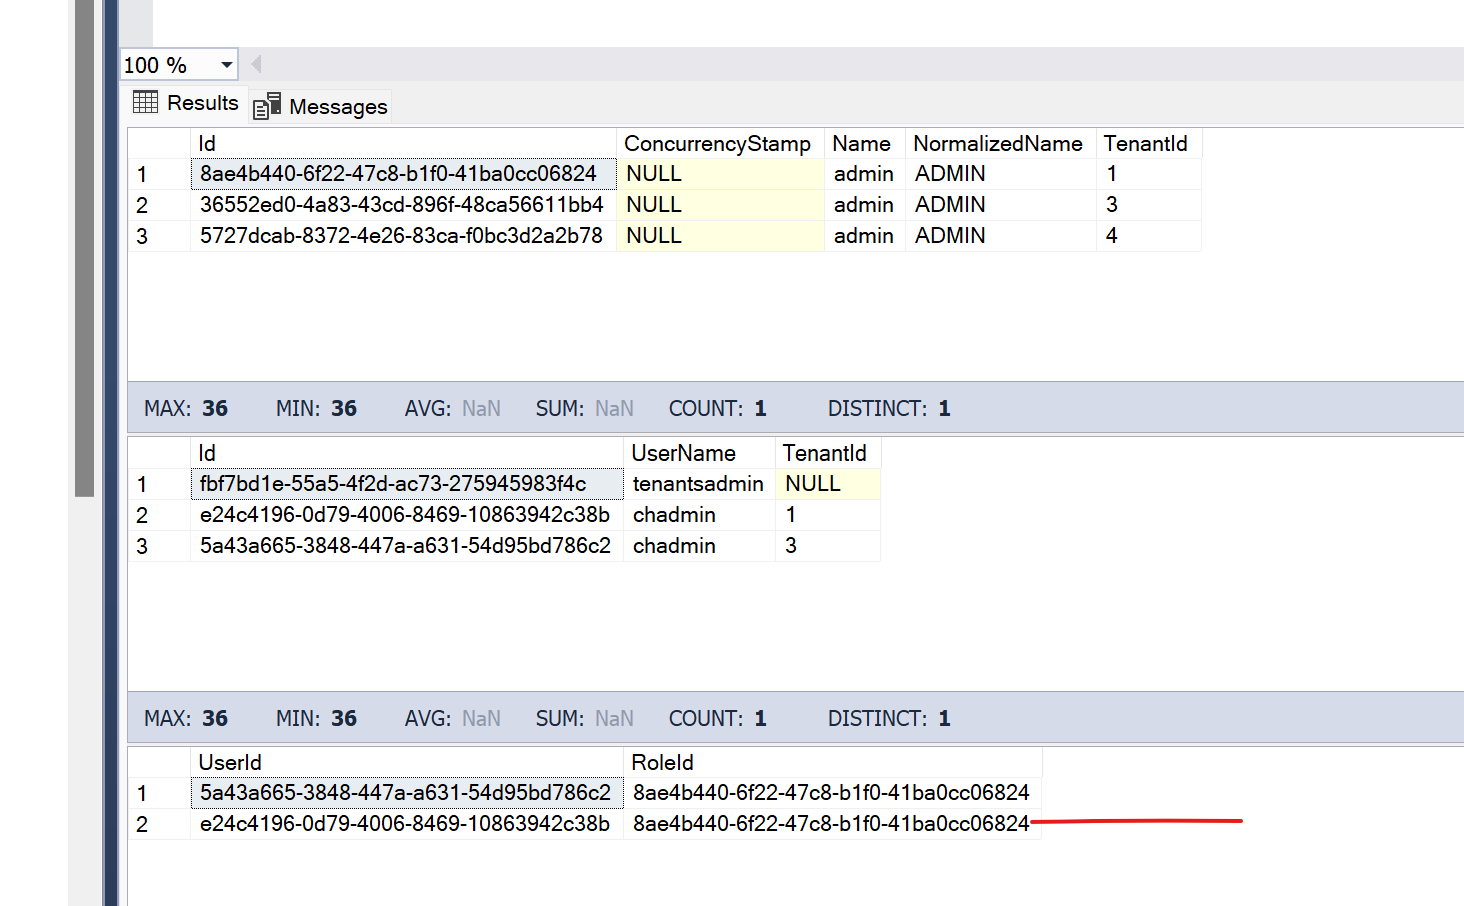Click MAX: 36 in first summary bar
The height and width of the screenshot is (906, 1464).
point(186,409)
